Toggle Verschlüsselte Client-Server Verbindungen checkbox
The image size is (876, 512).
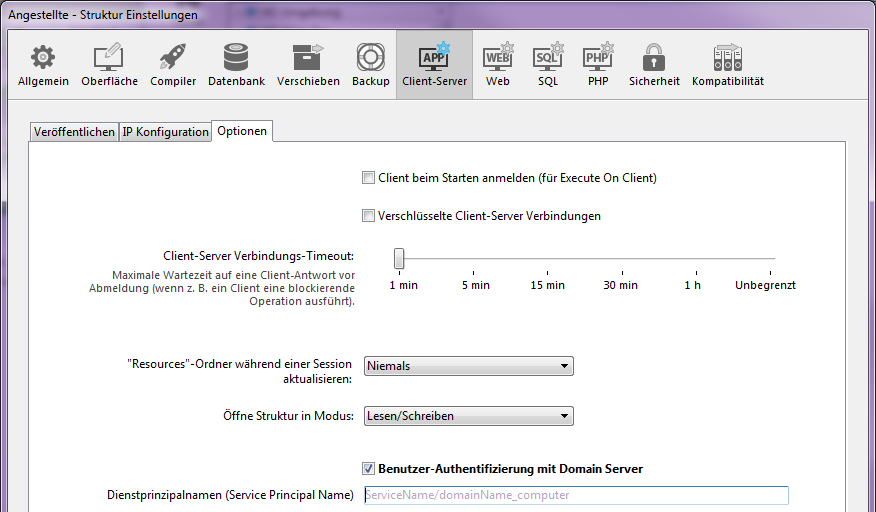(x=368, y=216)
